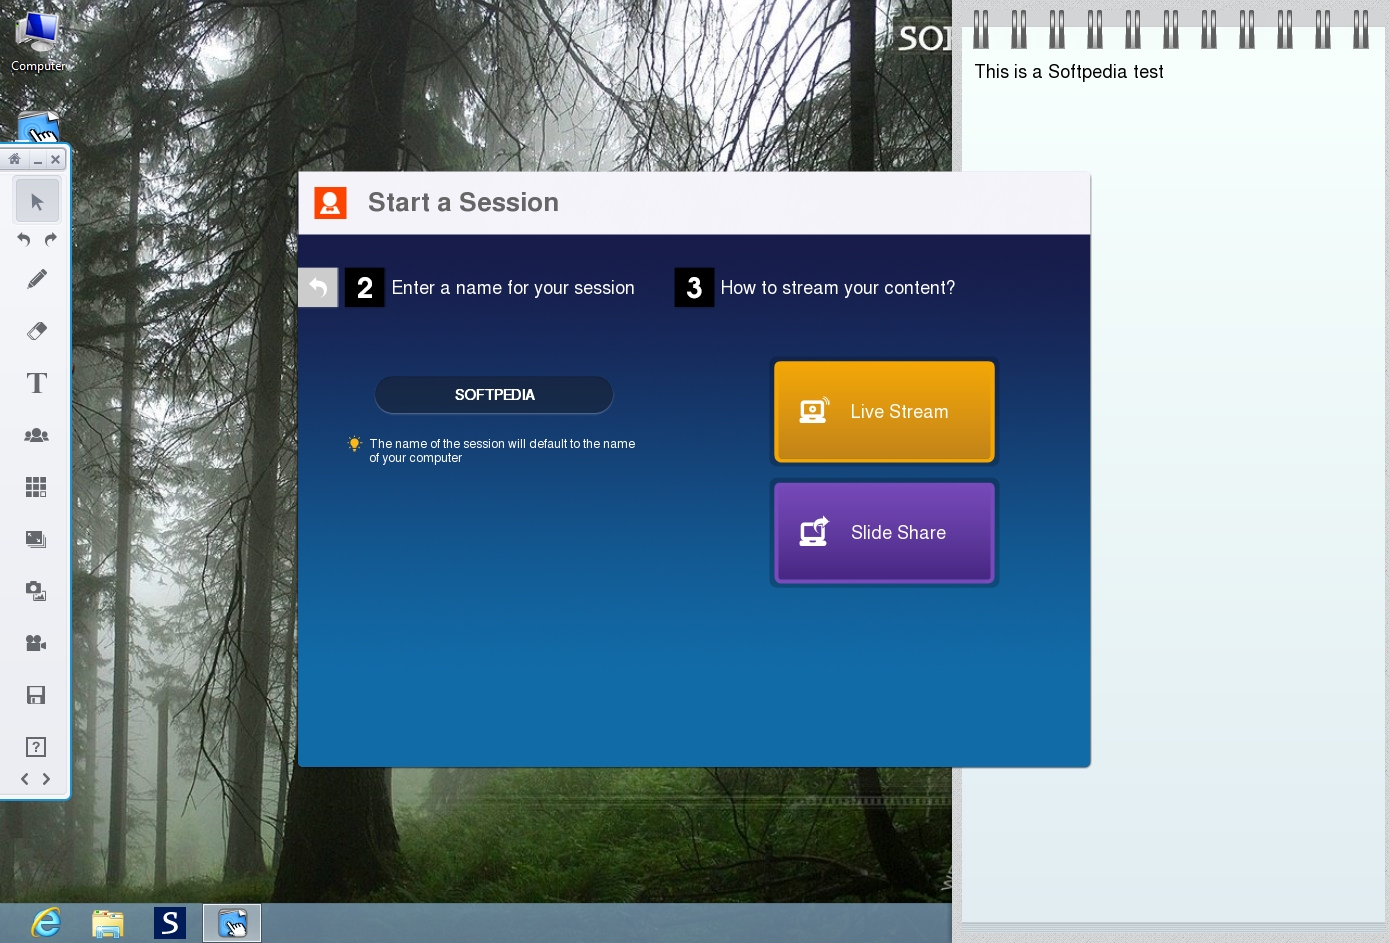Select the pointer arrow tool
Screen dimensions: 1389x943
pyautogui.click(x=37, y=201)
